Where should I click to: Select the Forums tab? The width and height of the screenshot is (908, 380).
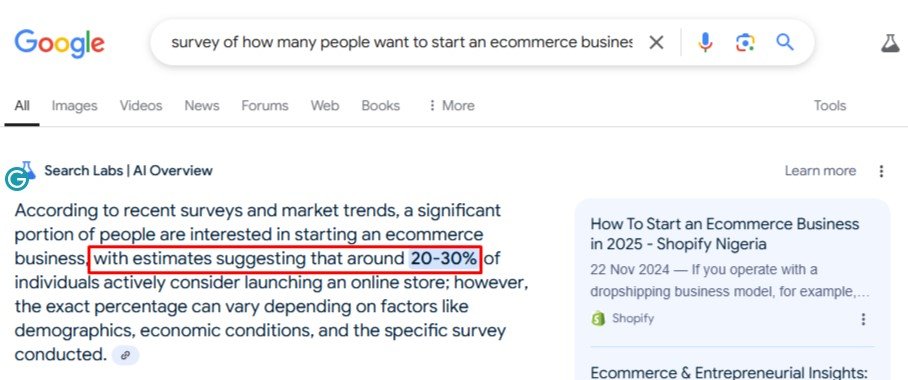tap(265, 105)
